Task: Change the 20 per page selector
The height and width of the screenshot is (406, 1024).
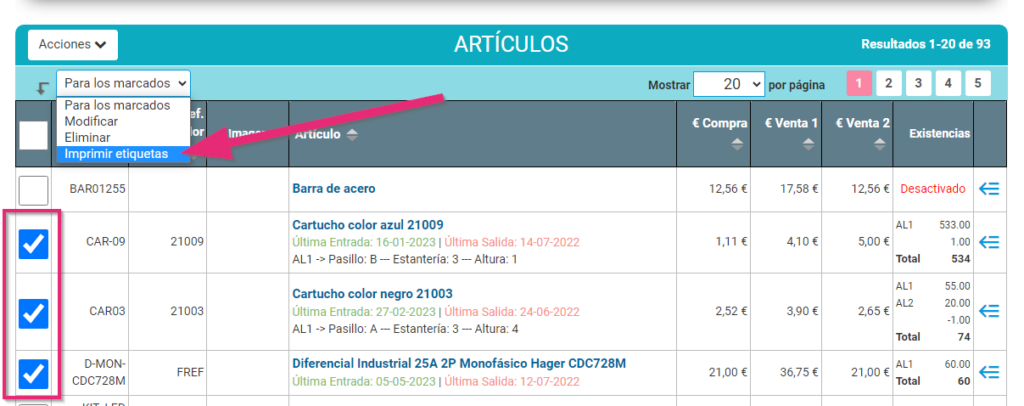Action: coord(729,84)
